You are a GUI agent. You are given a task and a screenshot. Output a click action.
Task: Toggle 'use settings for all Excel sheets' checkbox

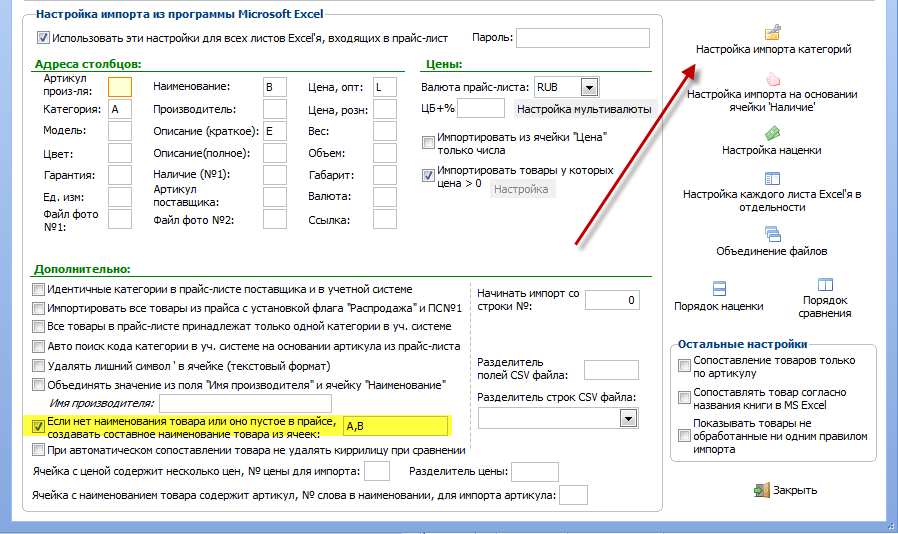tap(43, 38)
